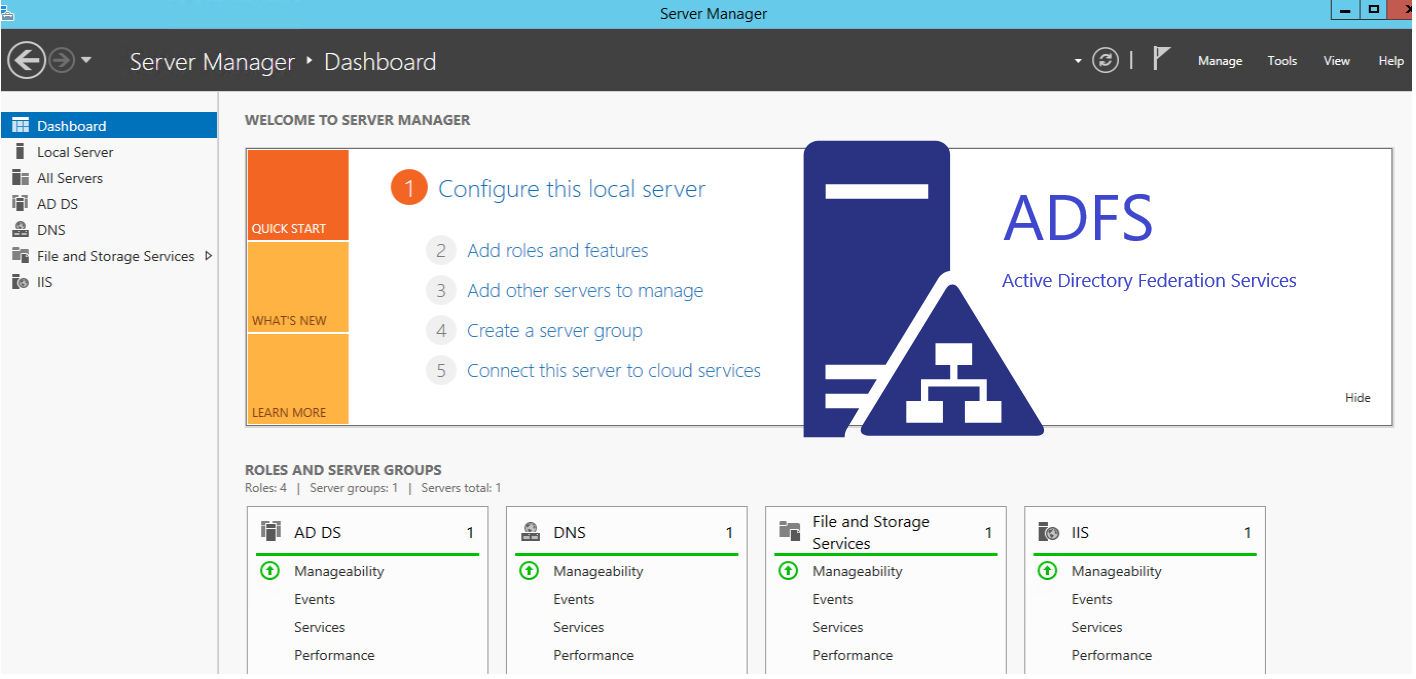Open Services in IIS tile
Viewport: 1416px width, 679px height.
[1096, 628]
